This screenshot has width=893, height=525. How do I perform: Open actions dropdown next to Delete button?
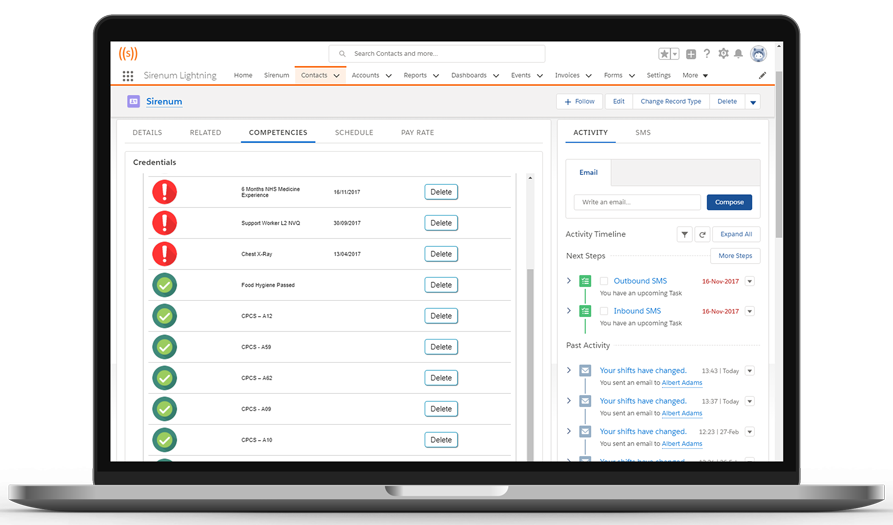[753, 102]
